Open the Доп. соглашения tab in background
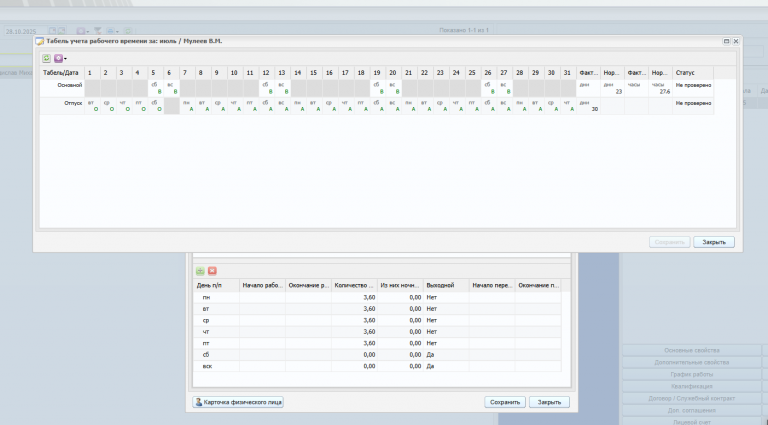 pos(692,410)
